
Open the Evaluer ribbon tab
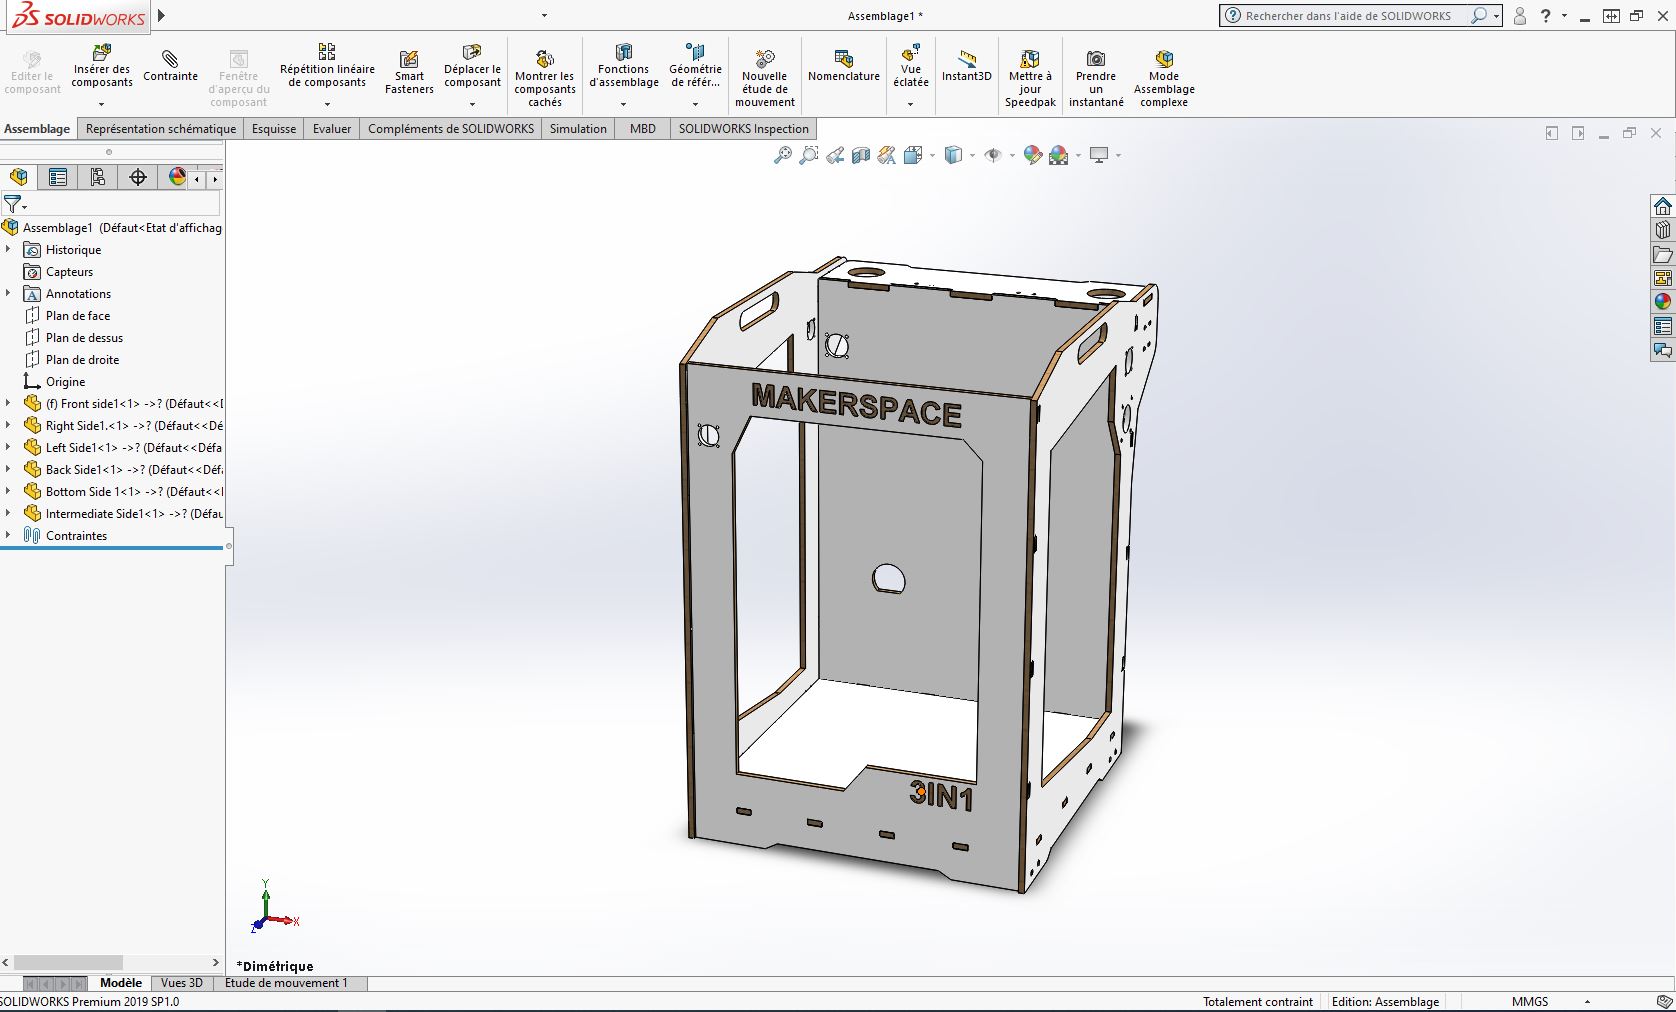(332, 129)
